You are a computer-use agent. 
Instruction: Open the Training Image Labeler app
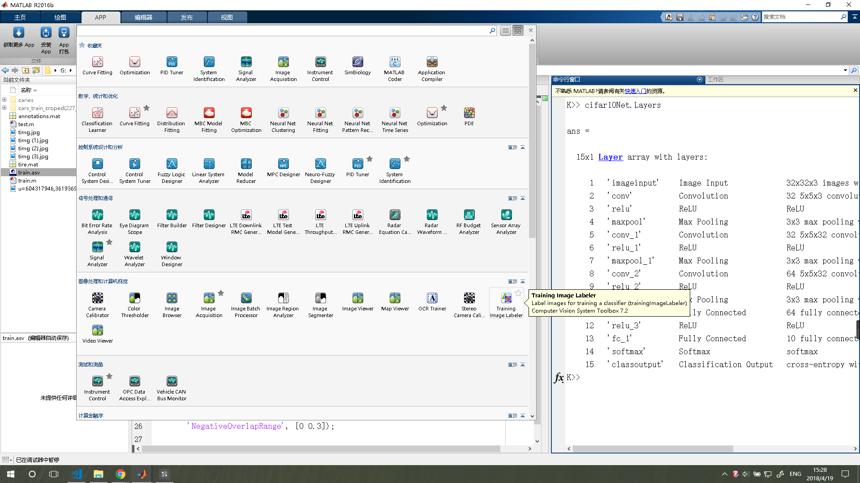click(x=506, y=304)
